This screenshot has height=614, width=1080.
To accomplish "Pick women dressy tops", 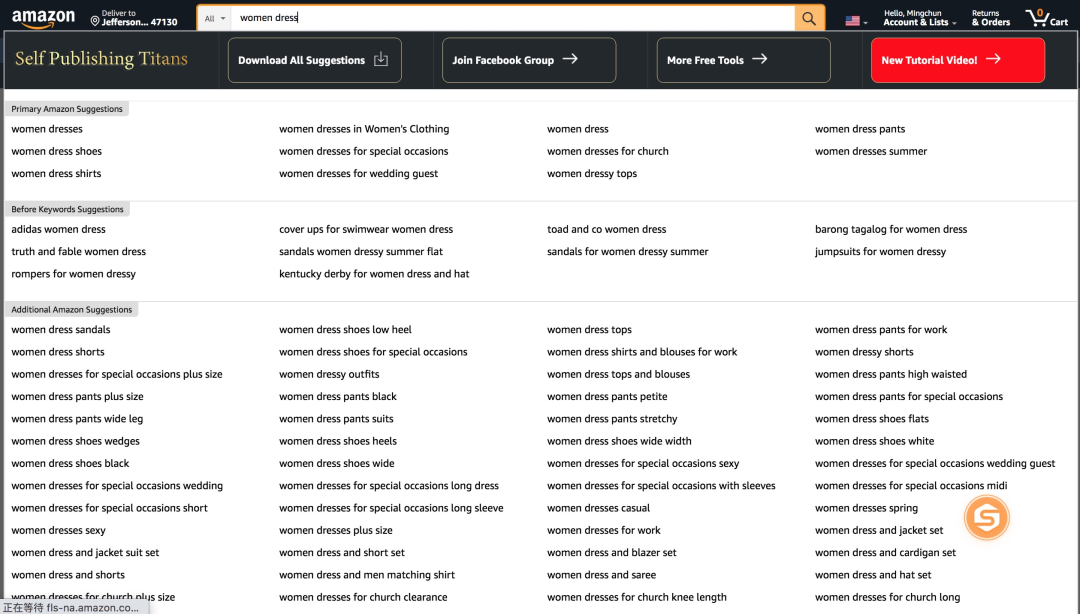I will click(x=592, y=174).
